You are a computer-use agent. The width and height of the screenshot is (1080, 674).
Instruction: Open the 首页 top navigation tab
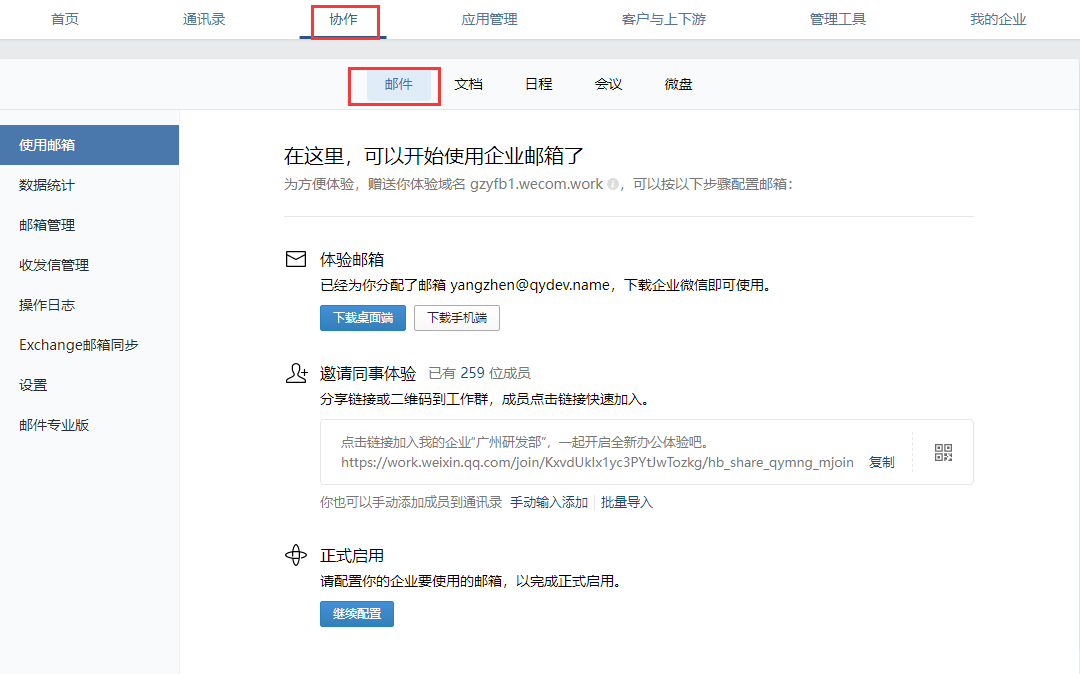click(65, 19)
